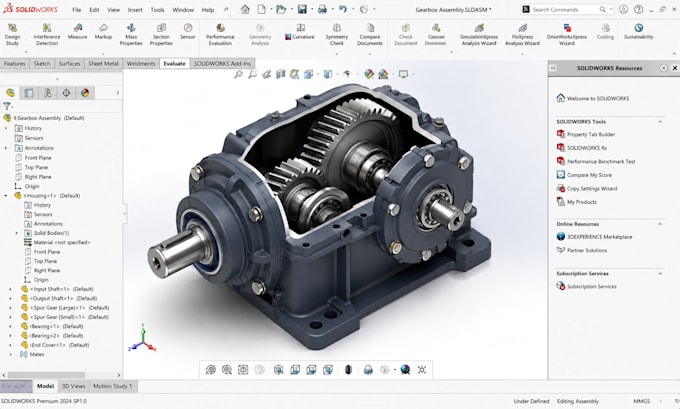
Task: Expand Solid Bodies(1) under Housing
Action: click(16, 233)
